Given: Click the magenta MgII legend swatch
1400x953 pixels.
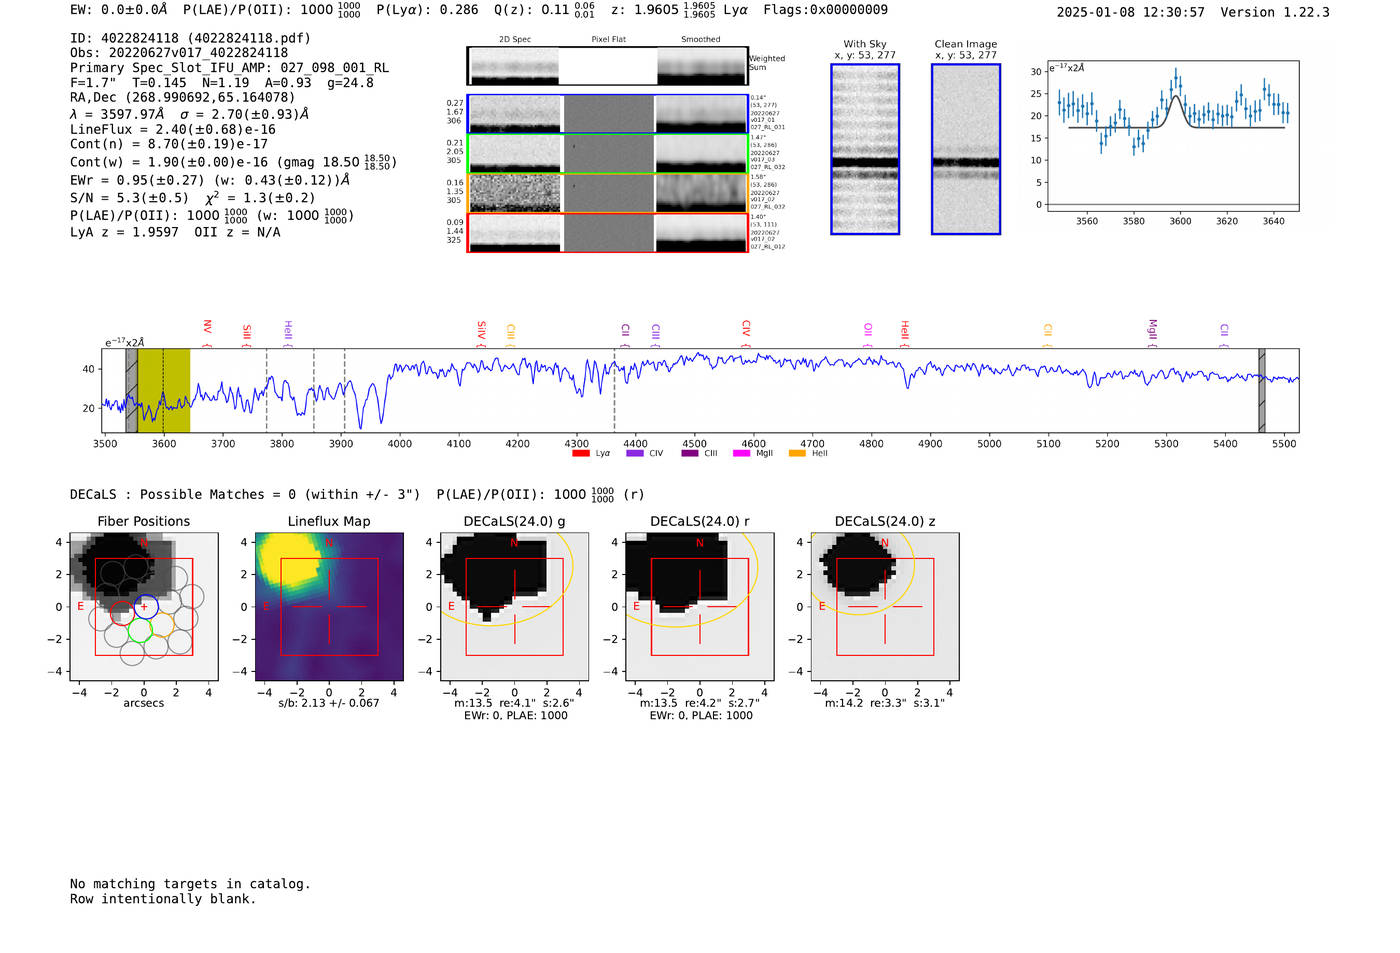Looking at the screenshot, I should coord(742,454).
